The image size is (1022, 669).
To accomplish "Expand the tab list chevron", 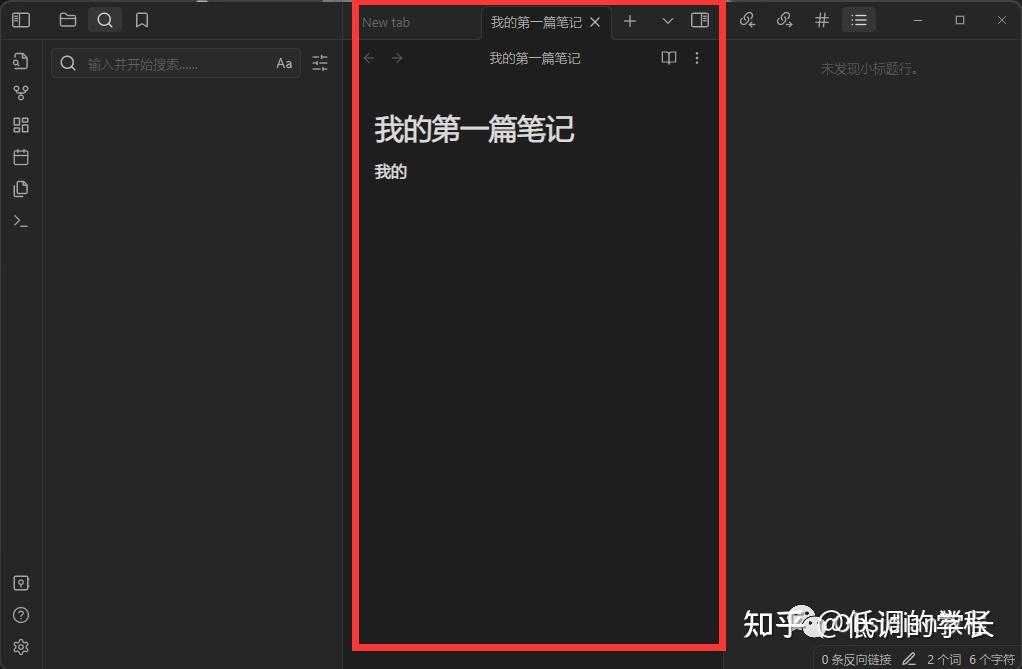I will pos(667,21).
